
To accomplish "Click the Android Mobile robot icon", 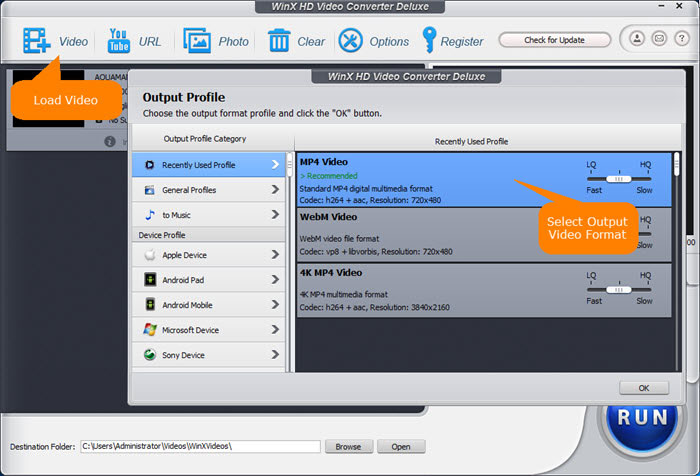I will pyautogui.click(x=150, y=305).
